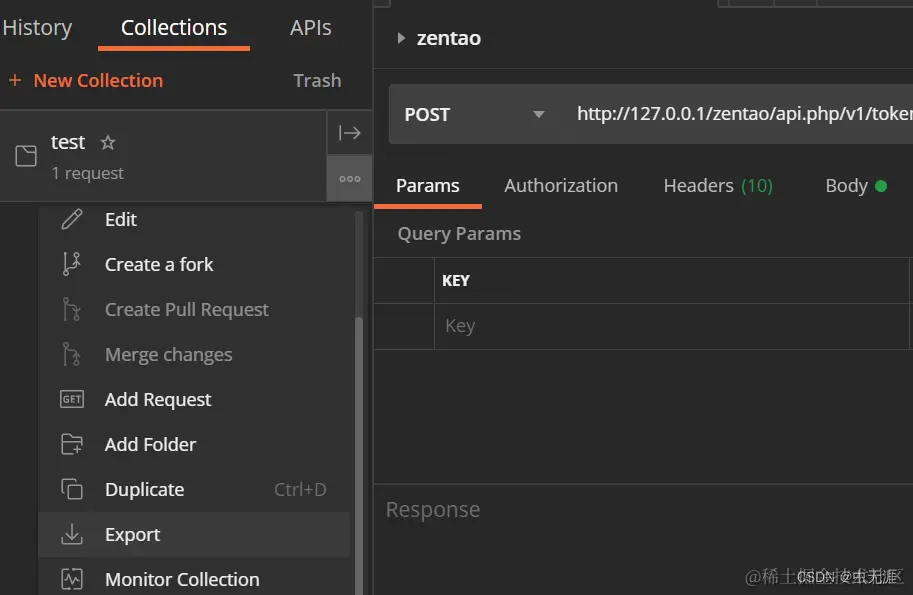Expand the zentao request triangle
913x595 pixels.
[401, 38]
